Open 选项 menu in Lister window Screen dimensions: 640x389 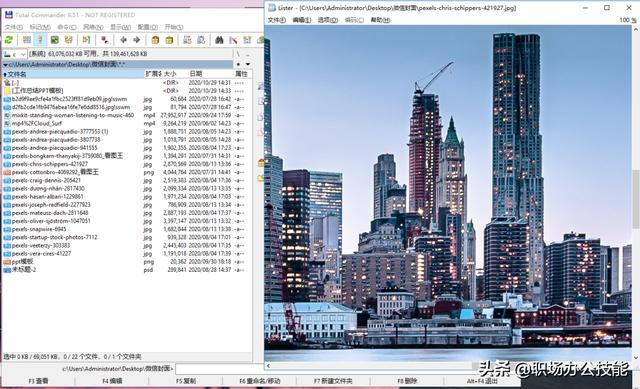click(328, 20)
